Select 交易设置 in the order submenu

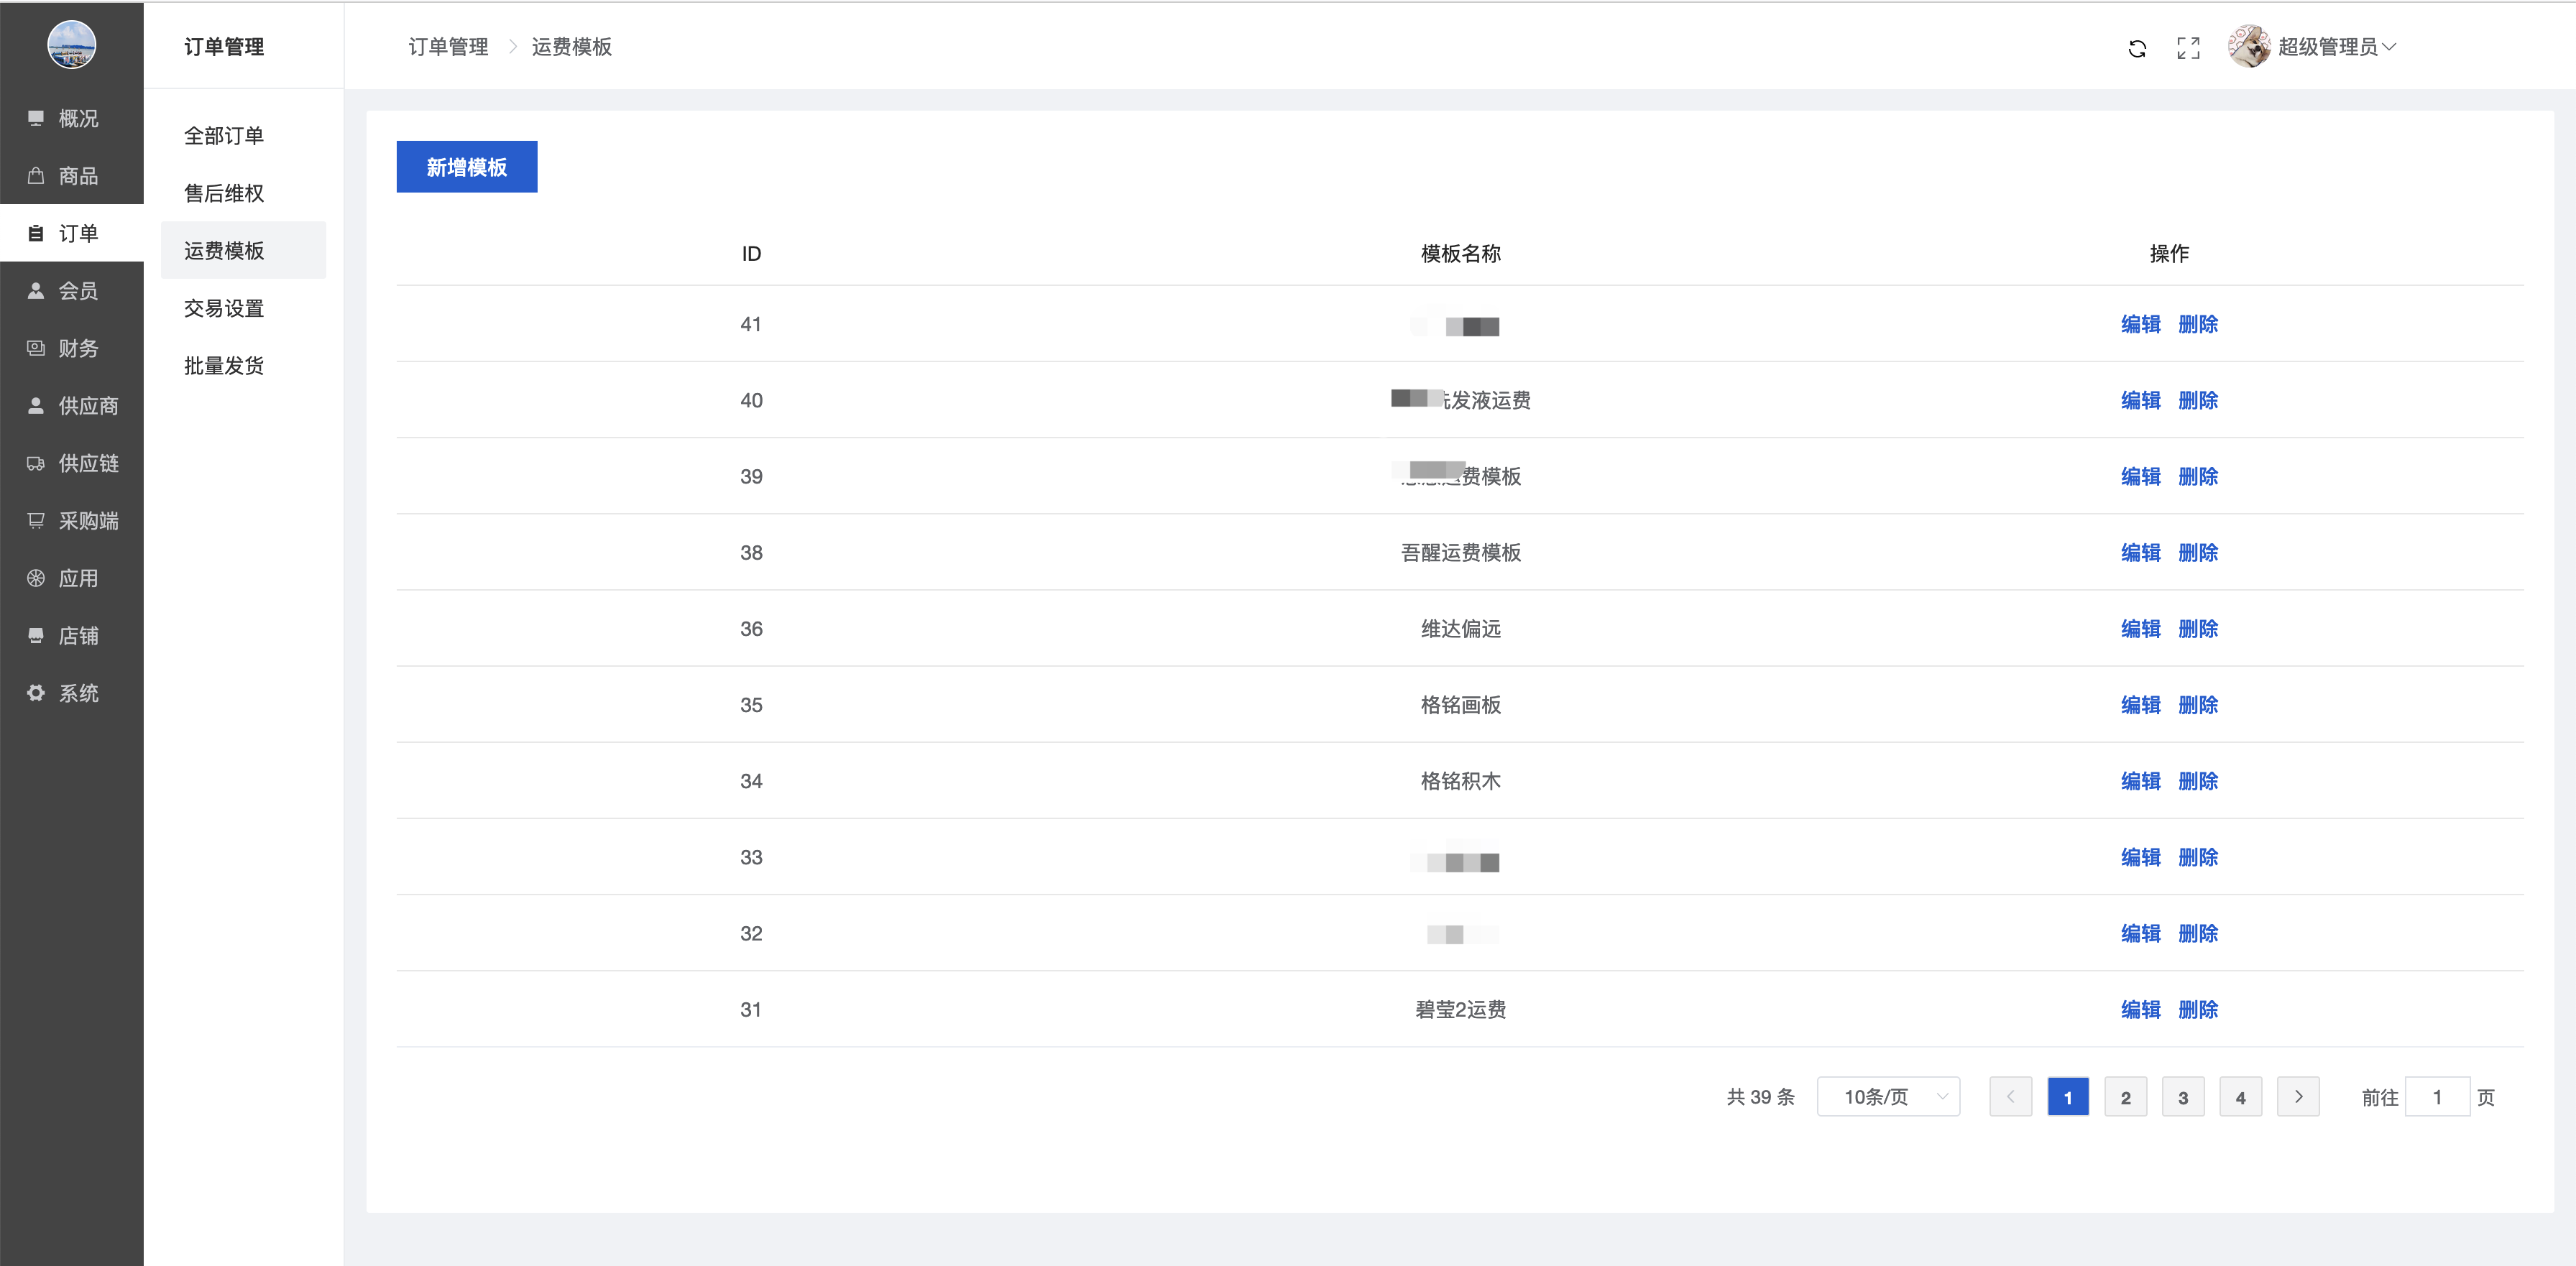(224, 308)
